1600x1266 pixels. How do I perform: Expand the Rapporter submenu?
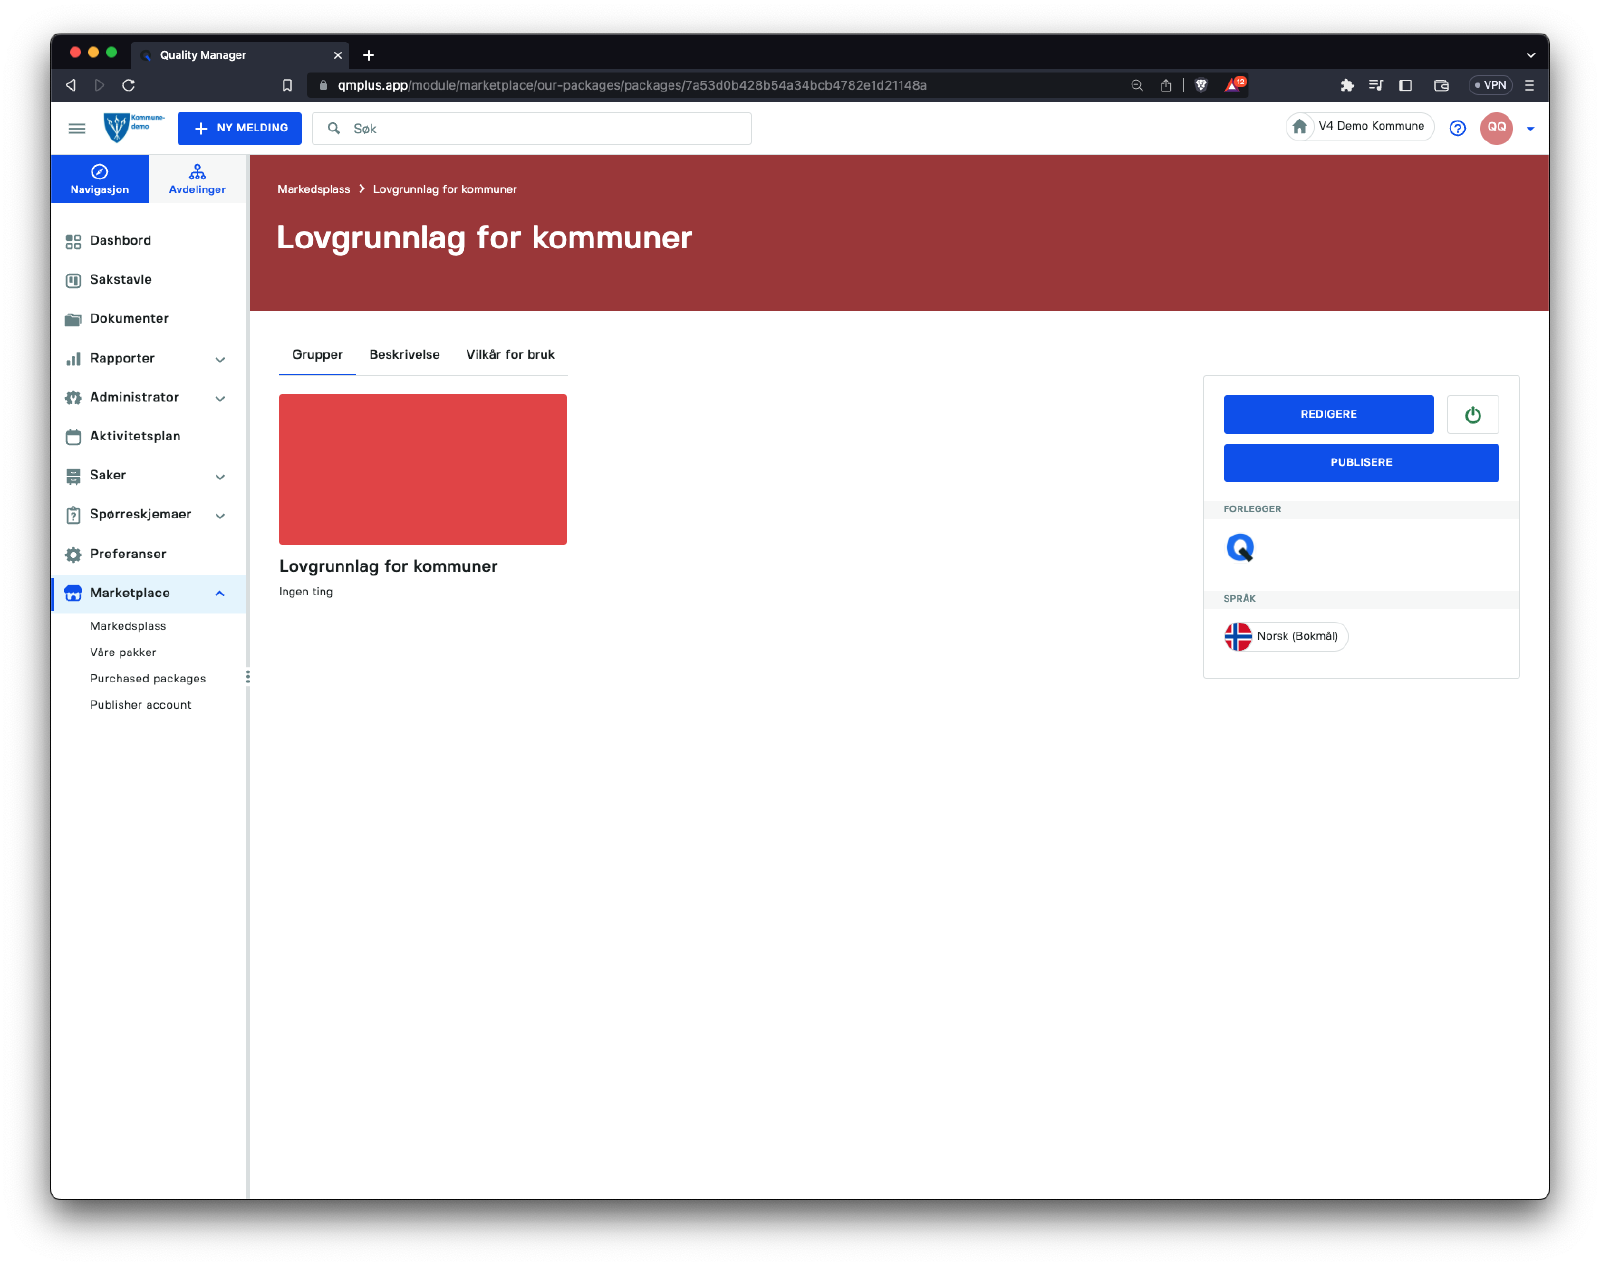click(x=220, y=359)
